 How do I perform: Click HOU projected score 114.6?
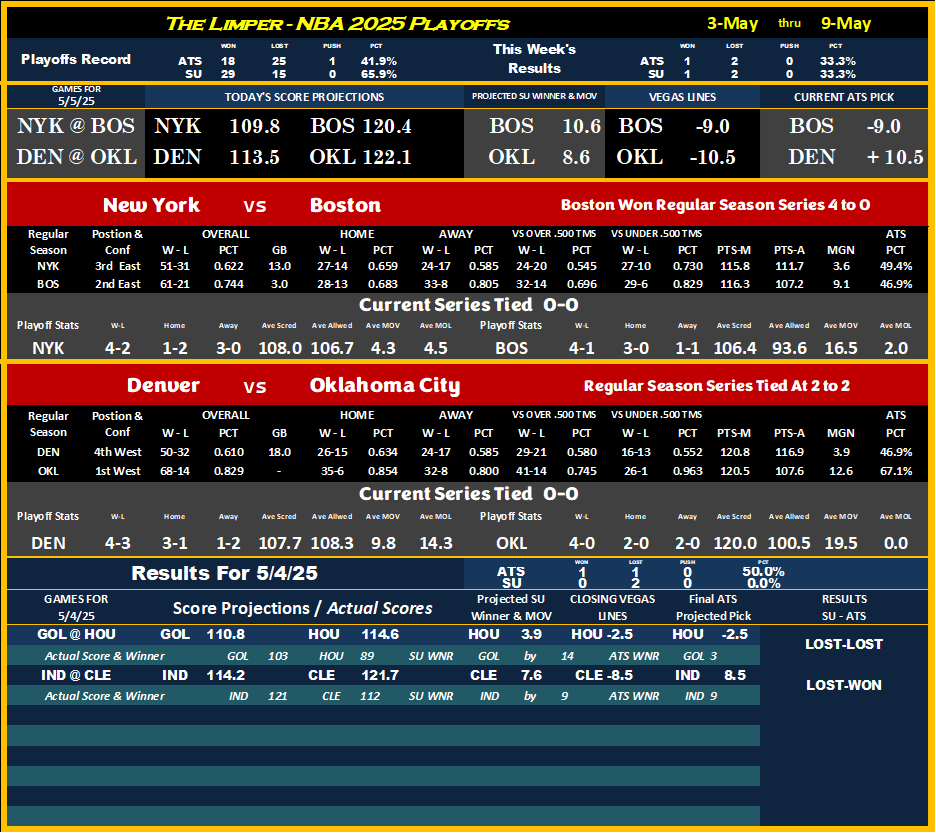click(x=380, y=634)
